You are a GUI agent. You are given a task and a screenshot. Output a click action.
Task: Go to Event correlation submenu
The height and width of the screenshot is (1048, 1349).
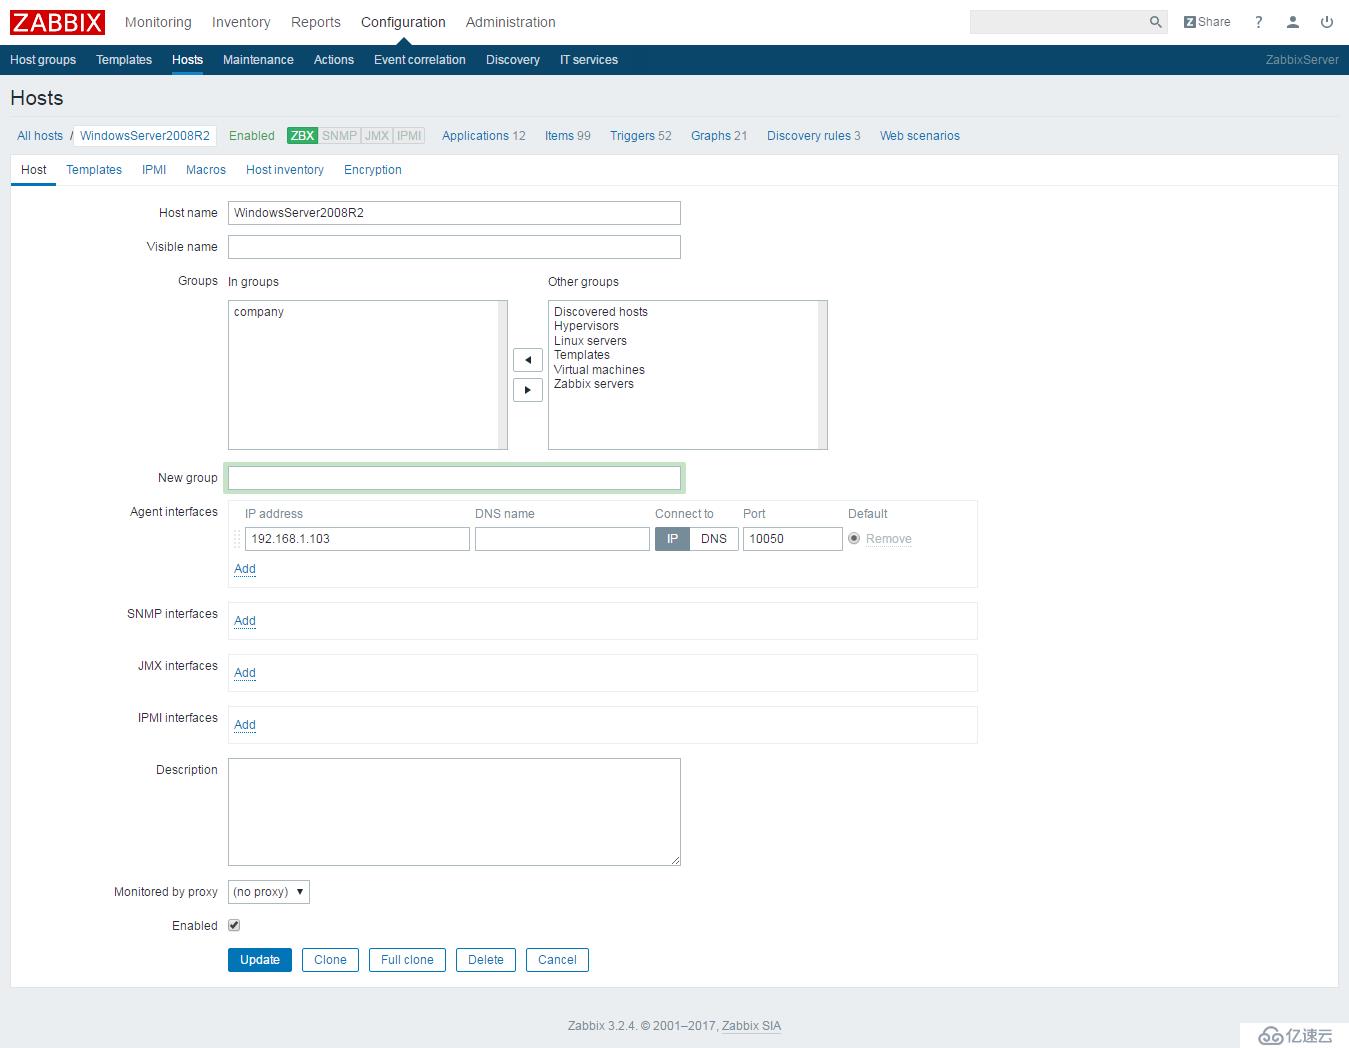click(x=420, y=60)
